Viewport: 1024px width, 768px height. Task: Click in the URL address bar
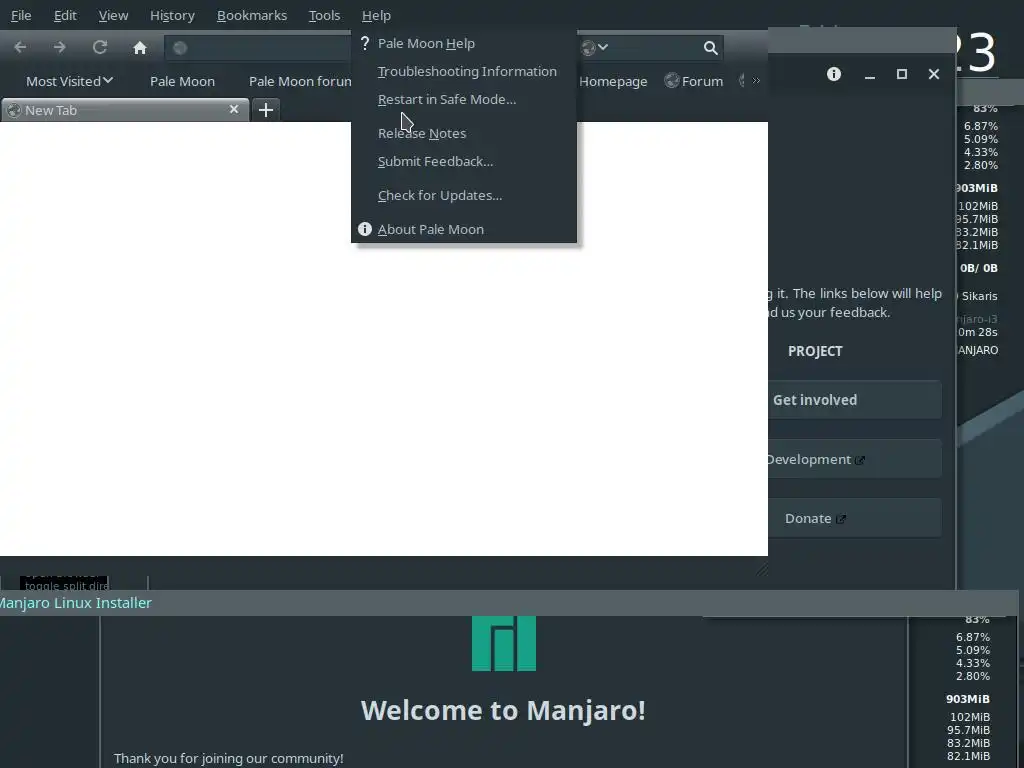tap(258, 48)
